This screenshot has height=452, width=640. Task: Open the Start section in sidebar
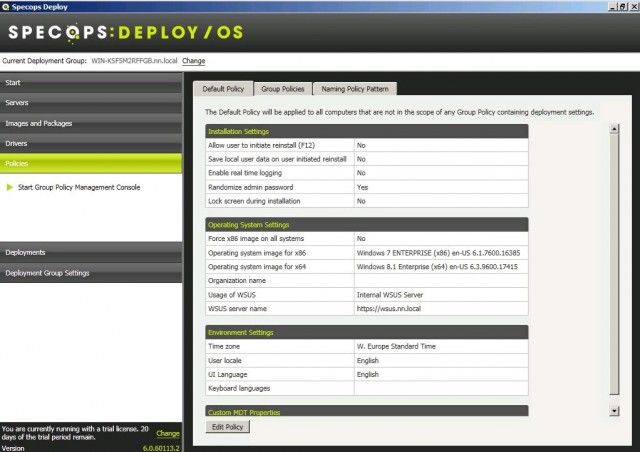point(91,82)
